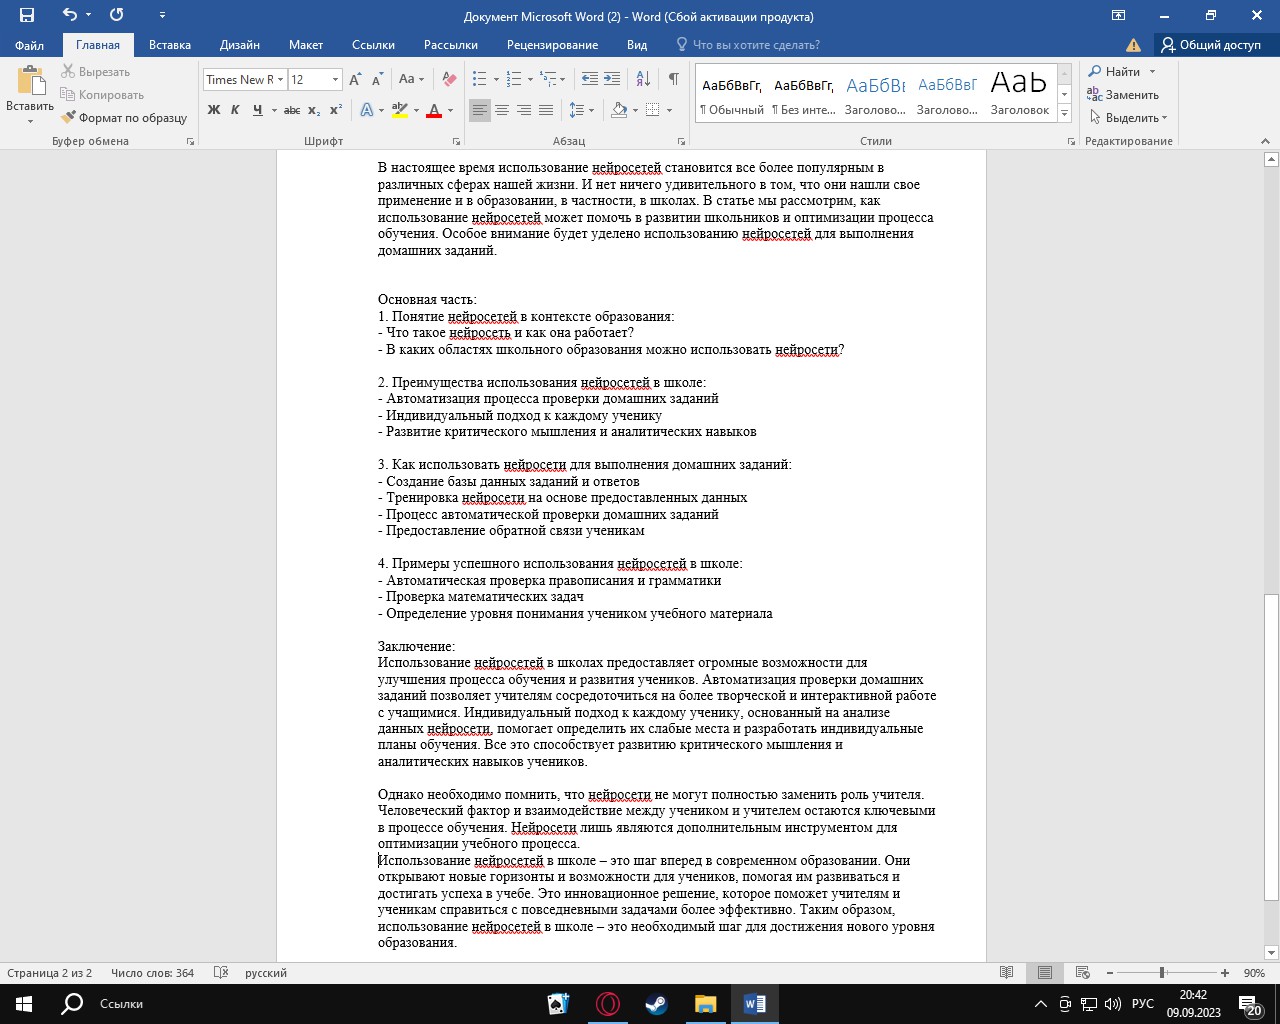Show or hide paragraph marks
This screenshot has width=1280, height=1024.
point(674,80)
